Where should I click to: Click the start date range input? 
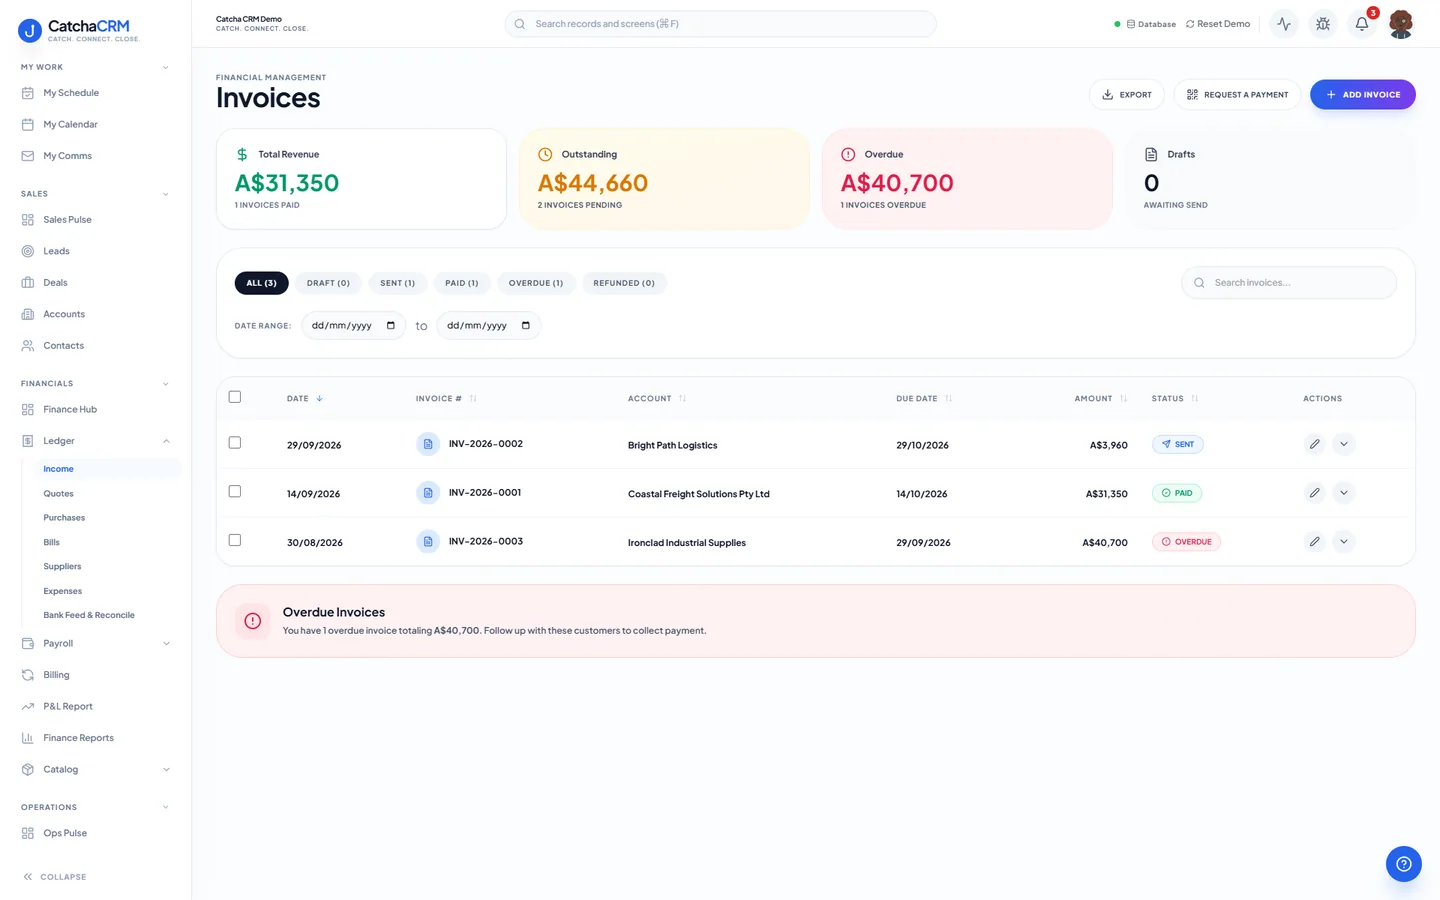pos(353,326)
